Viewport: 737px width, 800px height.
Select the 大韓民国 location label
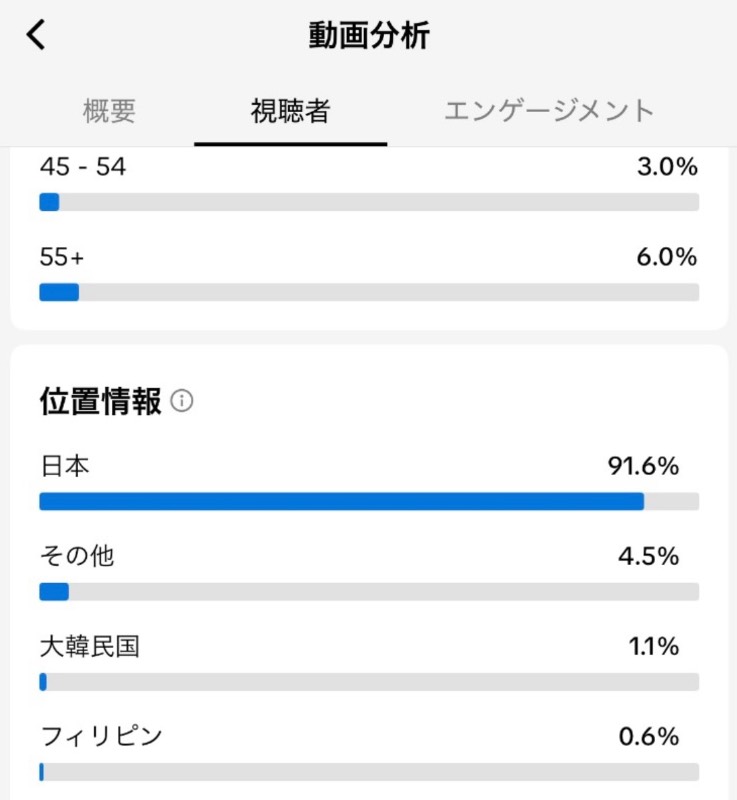click(x=90, y=646)
